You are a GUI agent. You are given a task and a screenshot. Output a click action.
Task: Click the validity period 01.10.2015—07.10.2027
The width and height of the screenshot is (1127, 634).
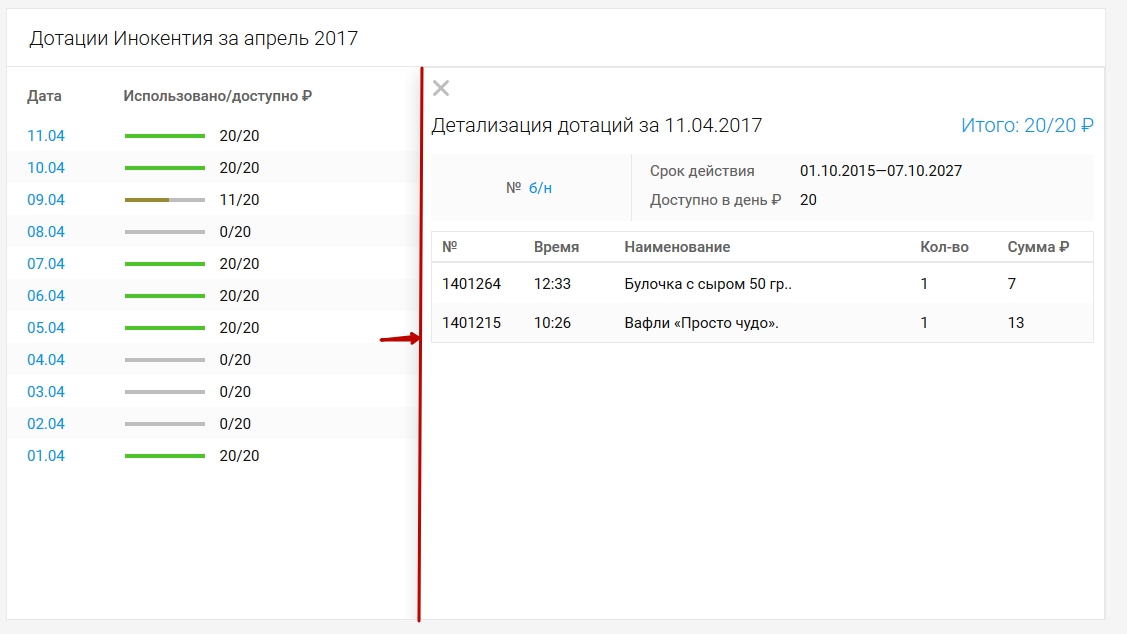point(880,170)
